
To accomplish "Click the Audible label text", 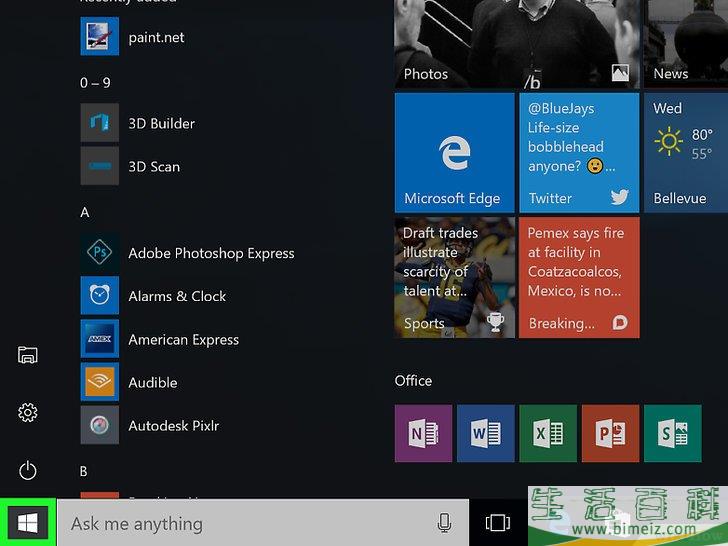I will tap(153, 383).
